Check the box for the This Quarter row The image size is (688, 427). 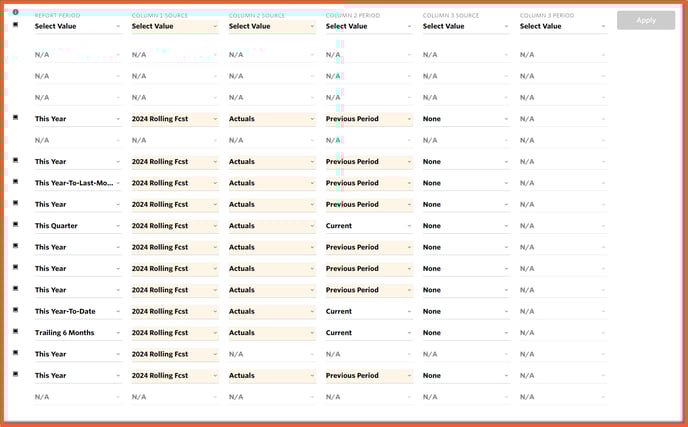[15, 224]
